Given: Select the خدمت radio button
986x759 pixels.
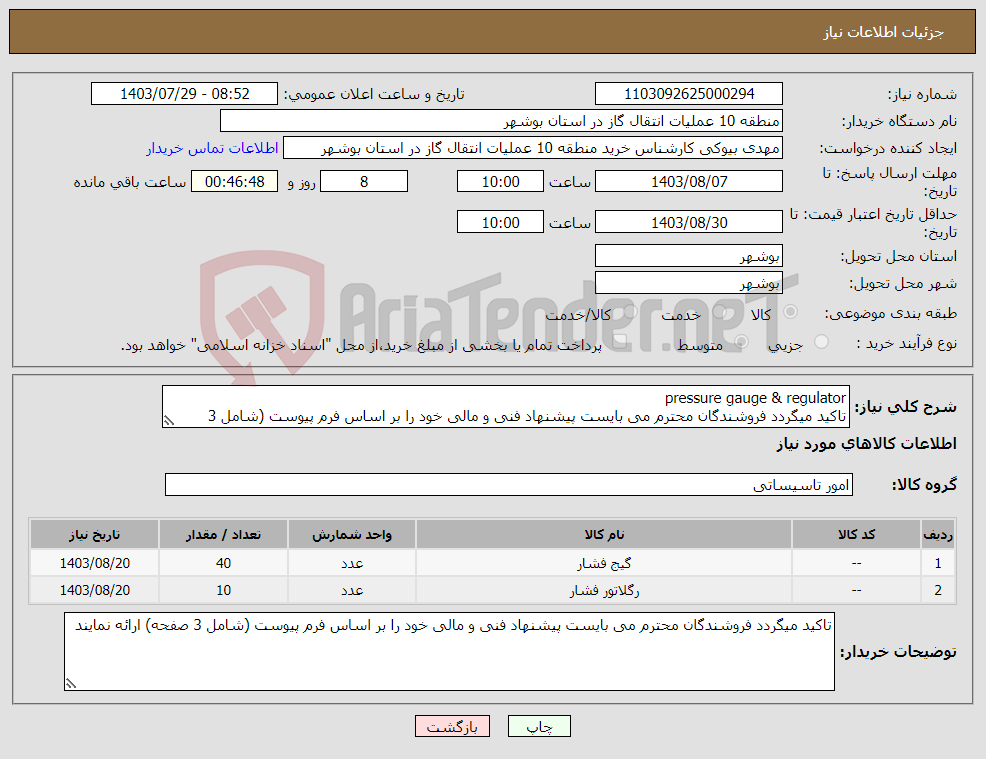Looking at the screenshot, I should (x=720, y=313).
